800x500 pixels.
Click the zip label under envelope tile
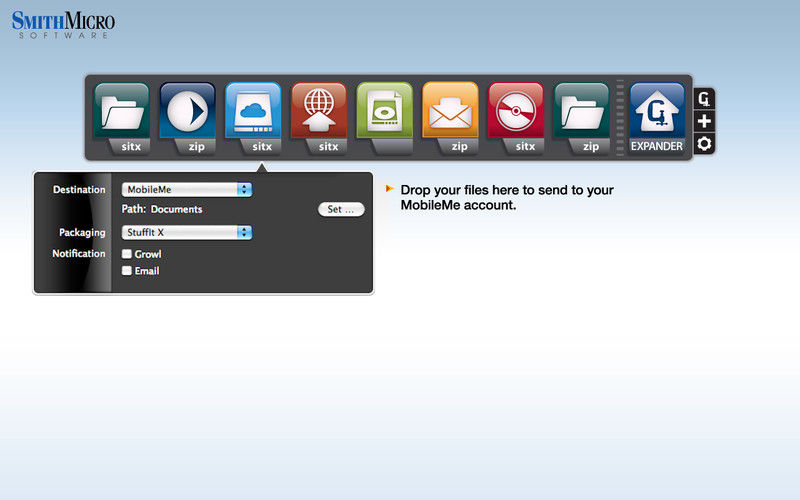[459, 146]
